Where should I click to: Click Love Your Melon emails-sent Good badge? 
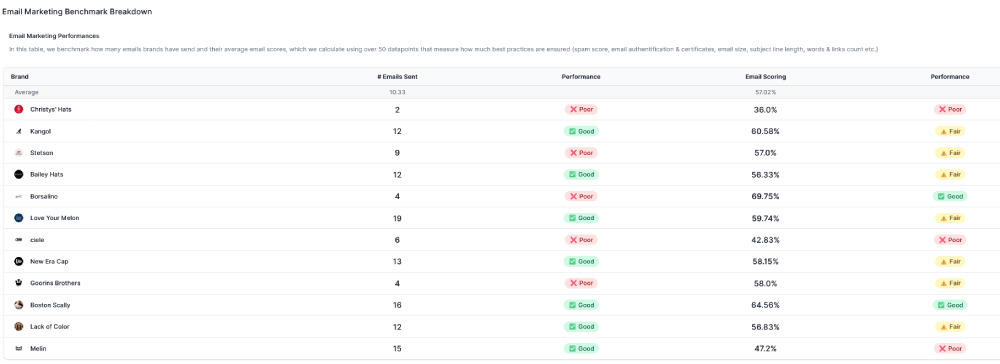pos(581,218)
